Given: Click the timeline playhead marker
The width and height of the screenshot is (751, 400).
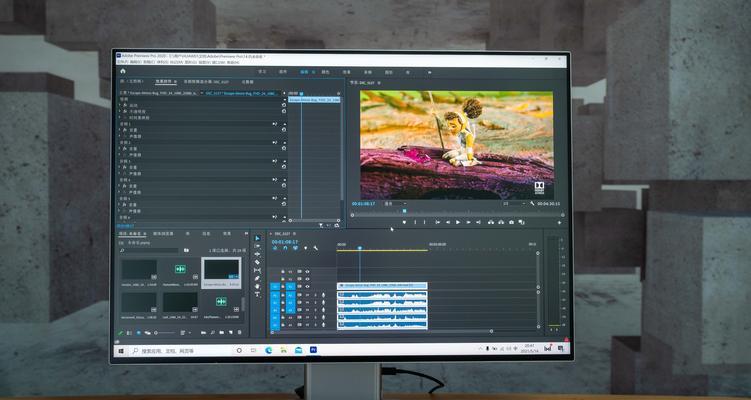Looking at the screenshot, I should (360, 248).
